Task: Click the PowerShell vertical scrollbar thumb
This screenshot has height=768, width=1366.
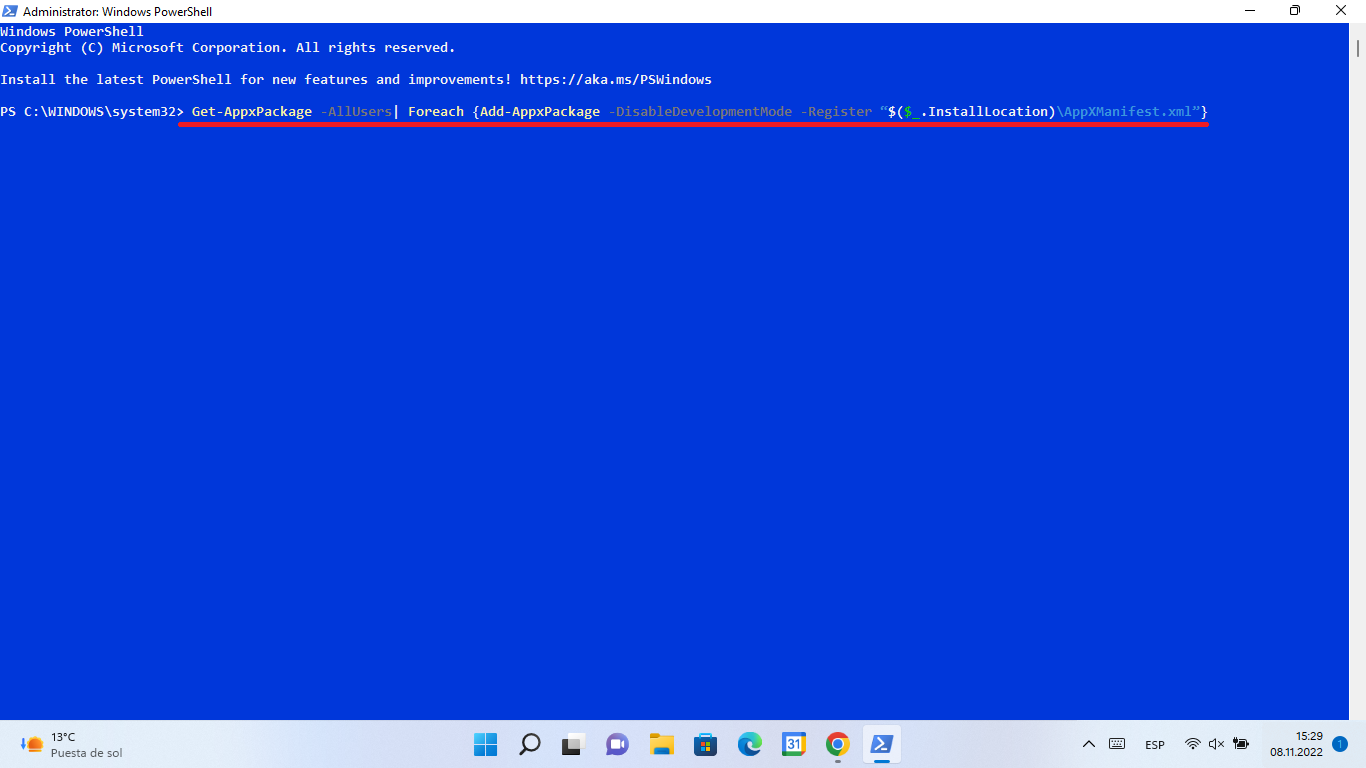Action: tap(1358, 48)
